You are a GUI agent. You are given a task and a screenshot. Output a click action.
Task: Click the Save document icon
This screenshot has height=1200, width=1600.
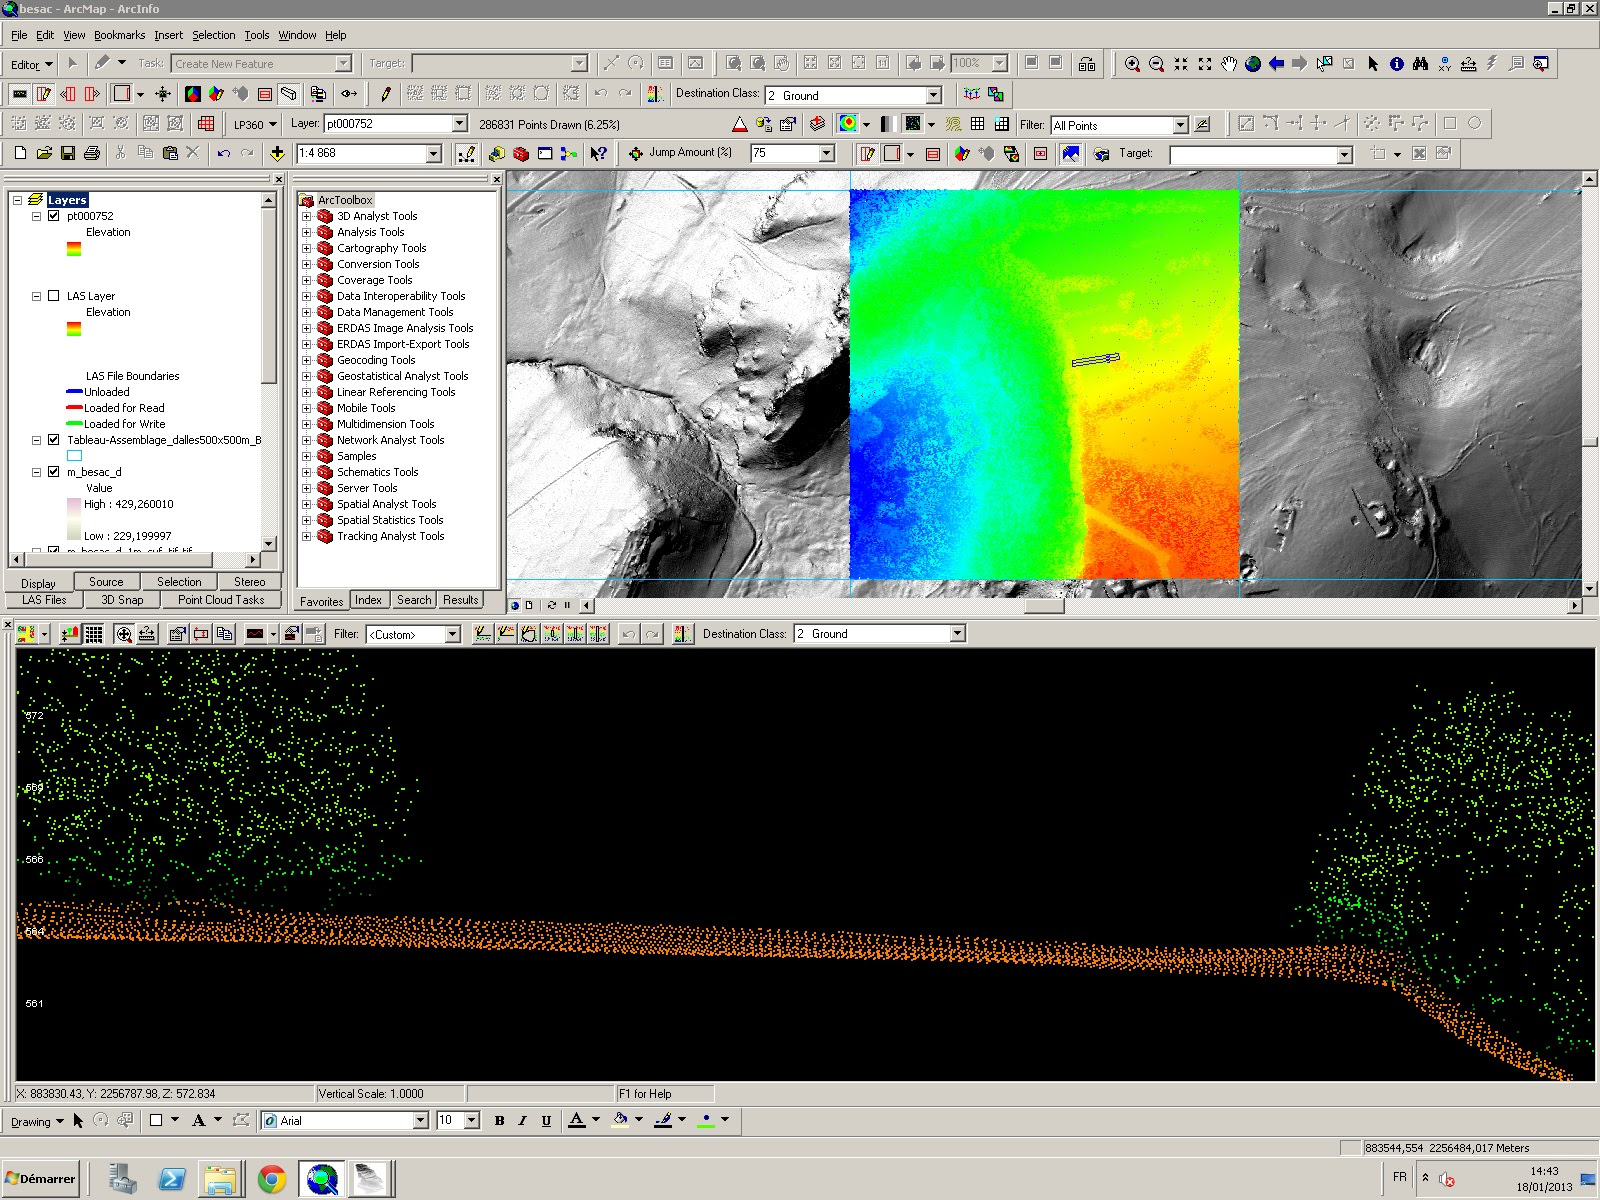[x=68, y=153]
